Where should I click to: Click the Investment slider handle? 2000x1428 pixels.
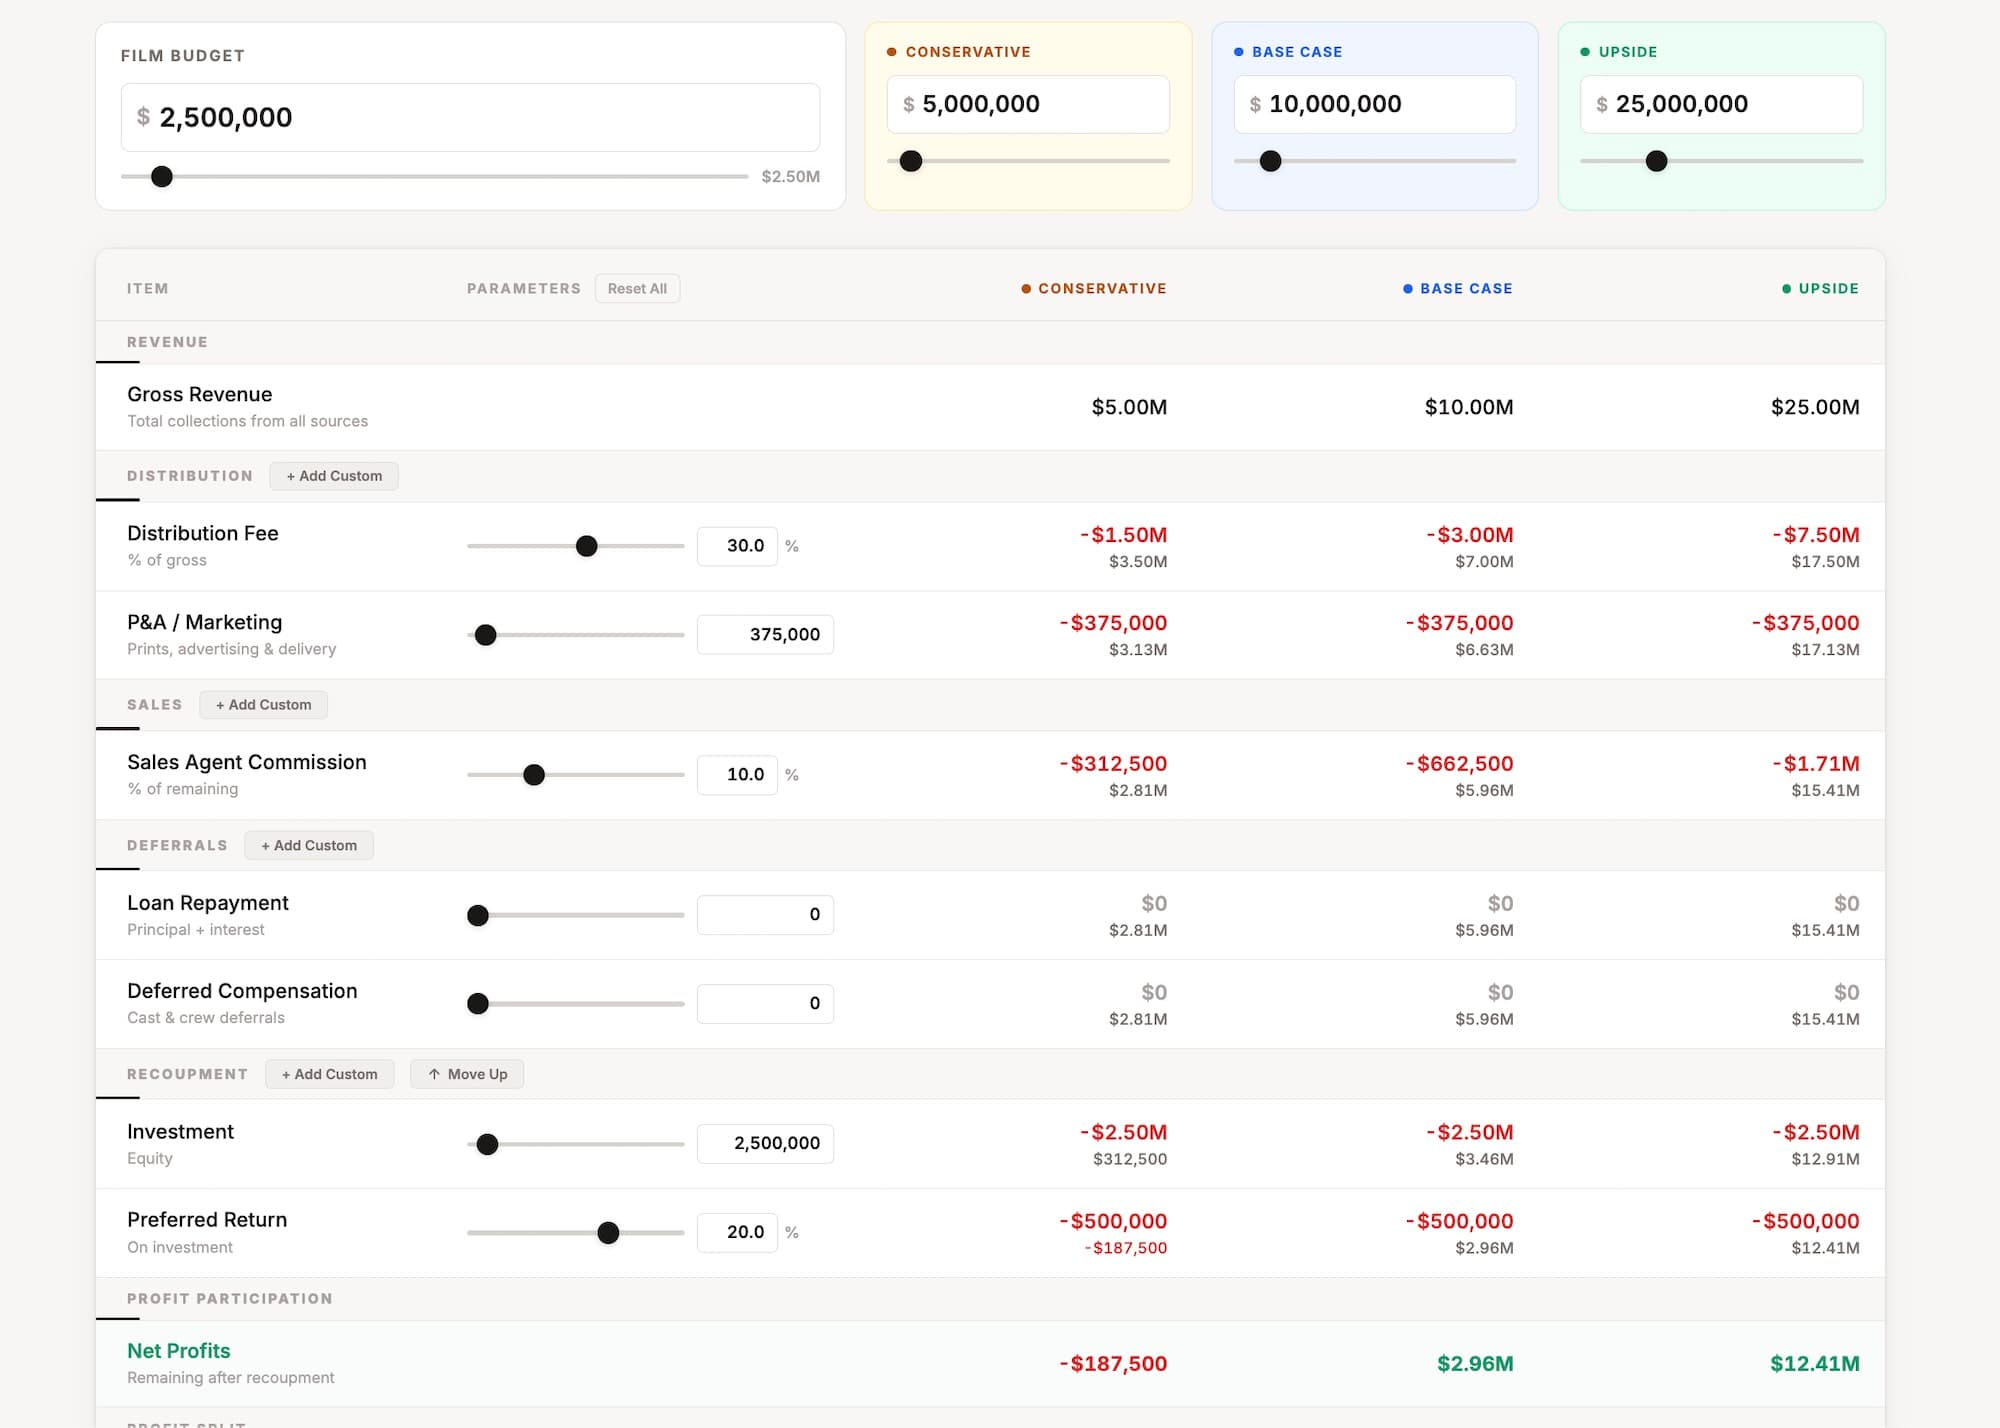pos(486,1143)
